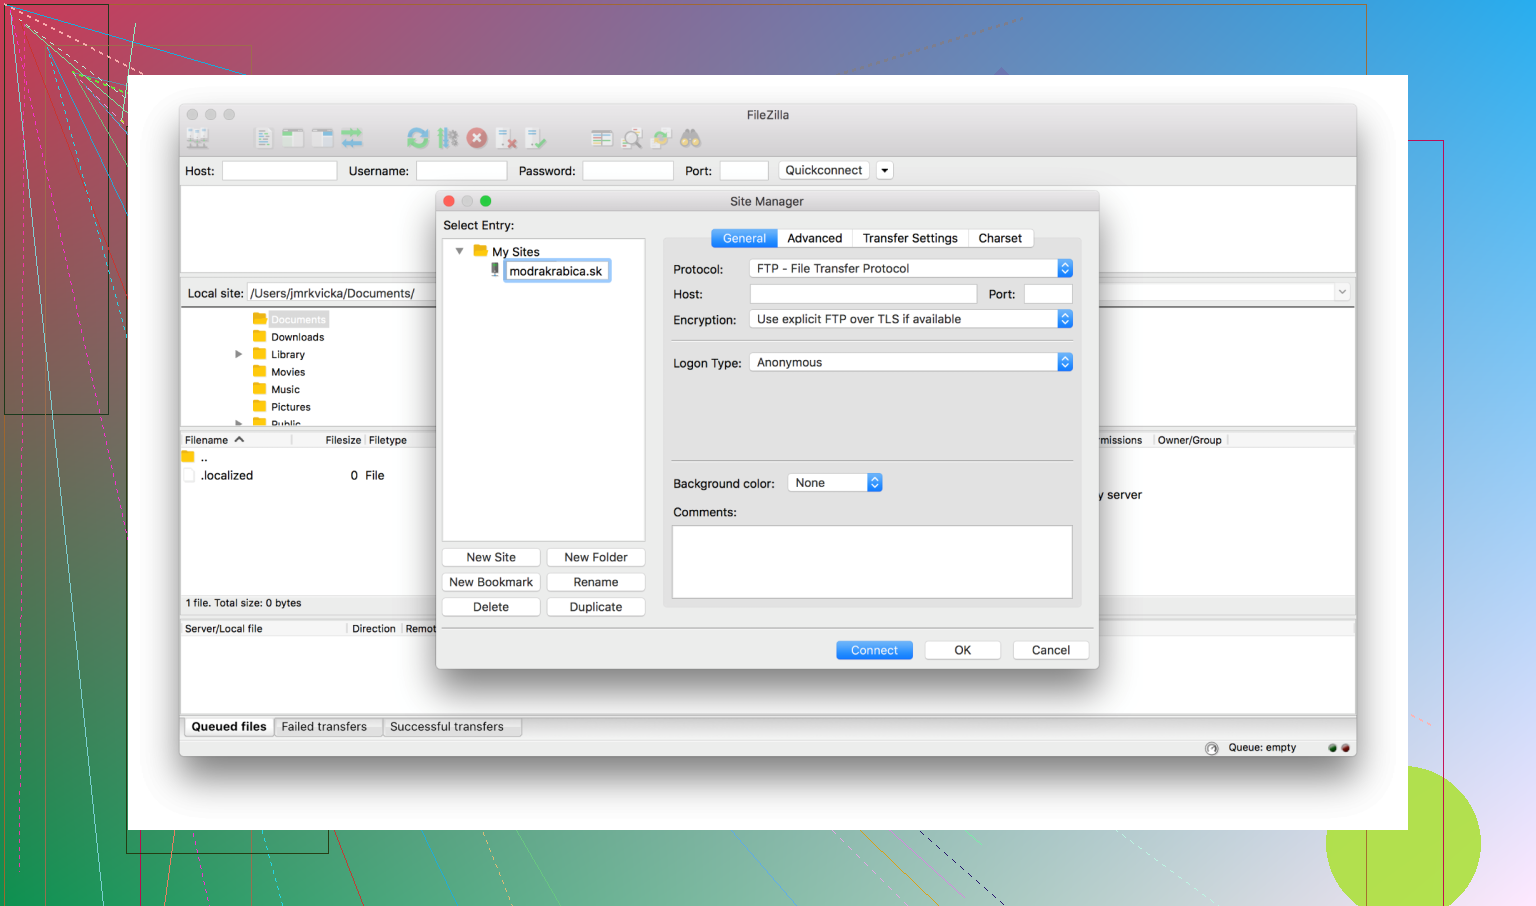The height and width of the screenshot is (906, 1536).
Task: Collapse the My Sites folder
Action: coord(460,252)
